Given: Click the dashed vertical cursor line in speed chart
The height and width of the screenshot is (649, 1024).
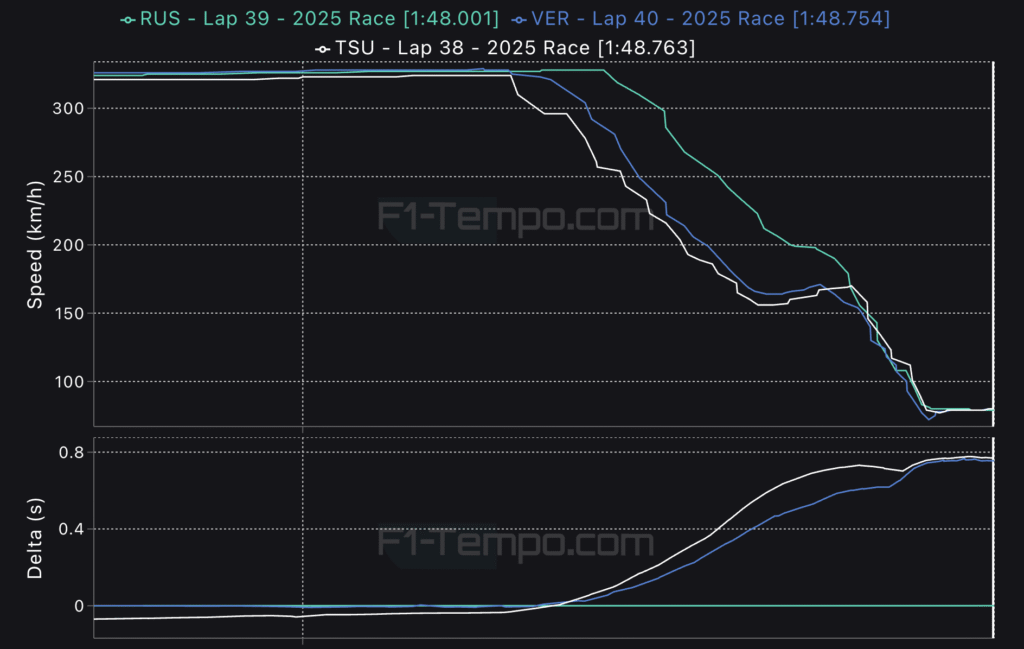Looking at the screenshot, I should [x=303, y=250].
